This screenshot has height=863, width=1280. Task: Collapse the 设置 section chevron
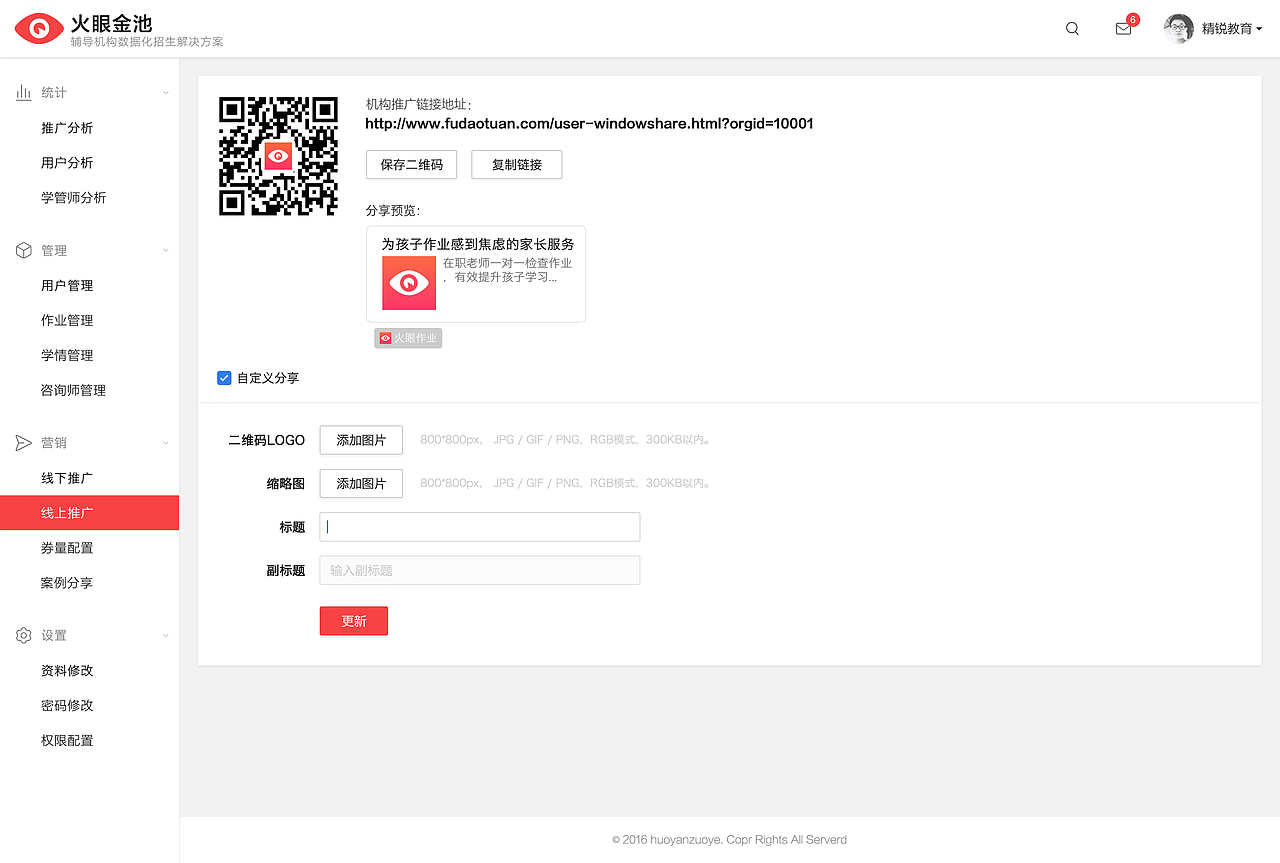(166, 636)
